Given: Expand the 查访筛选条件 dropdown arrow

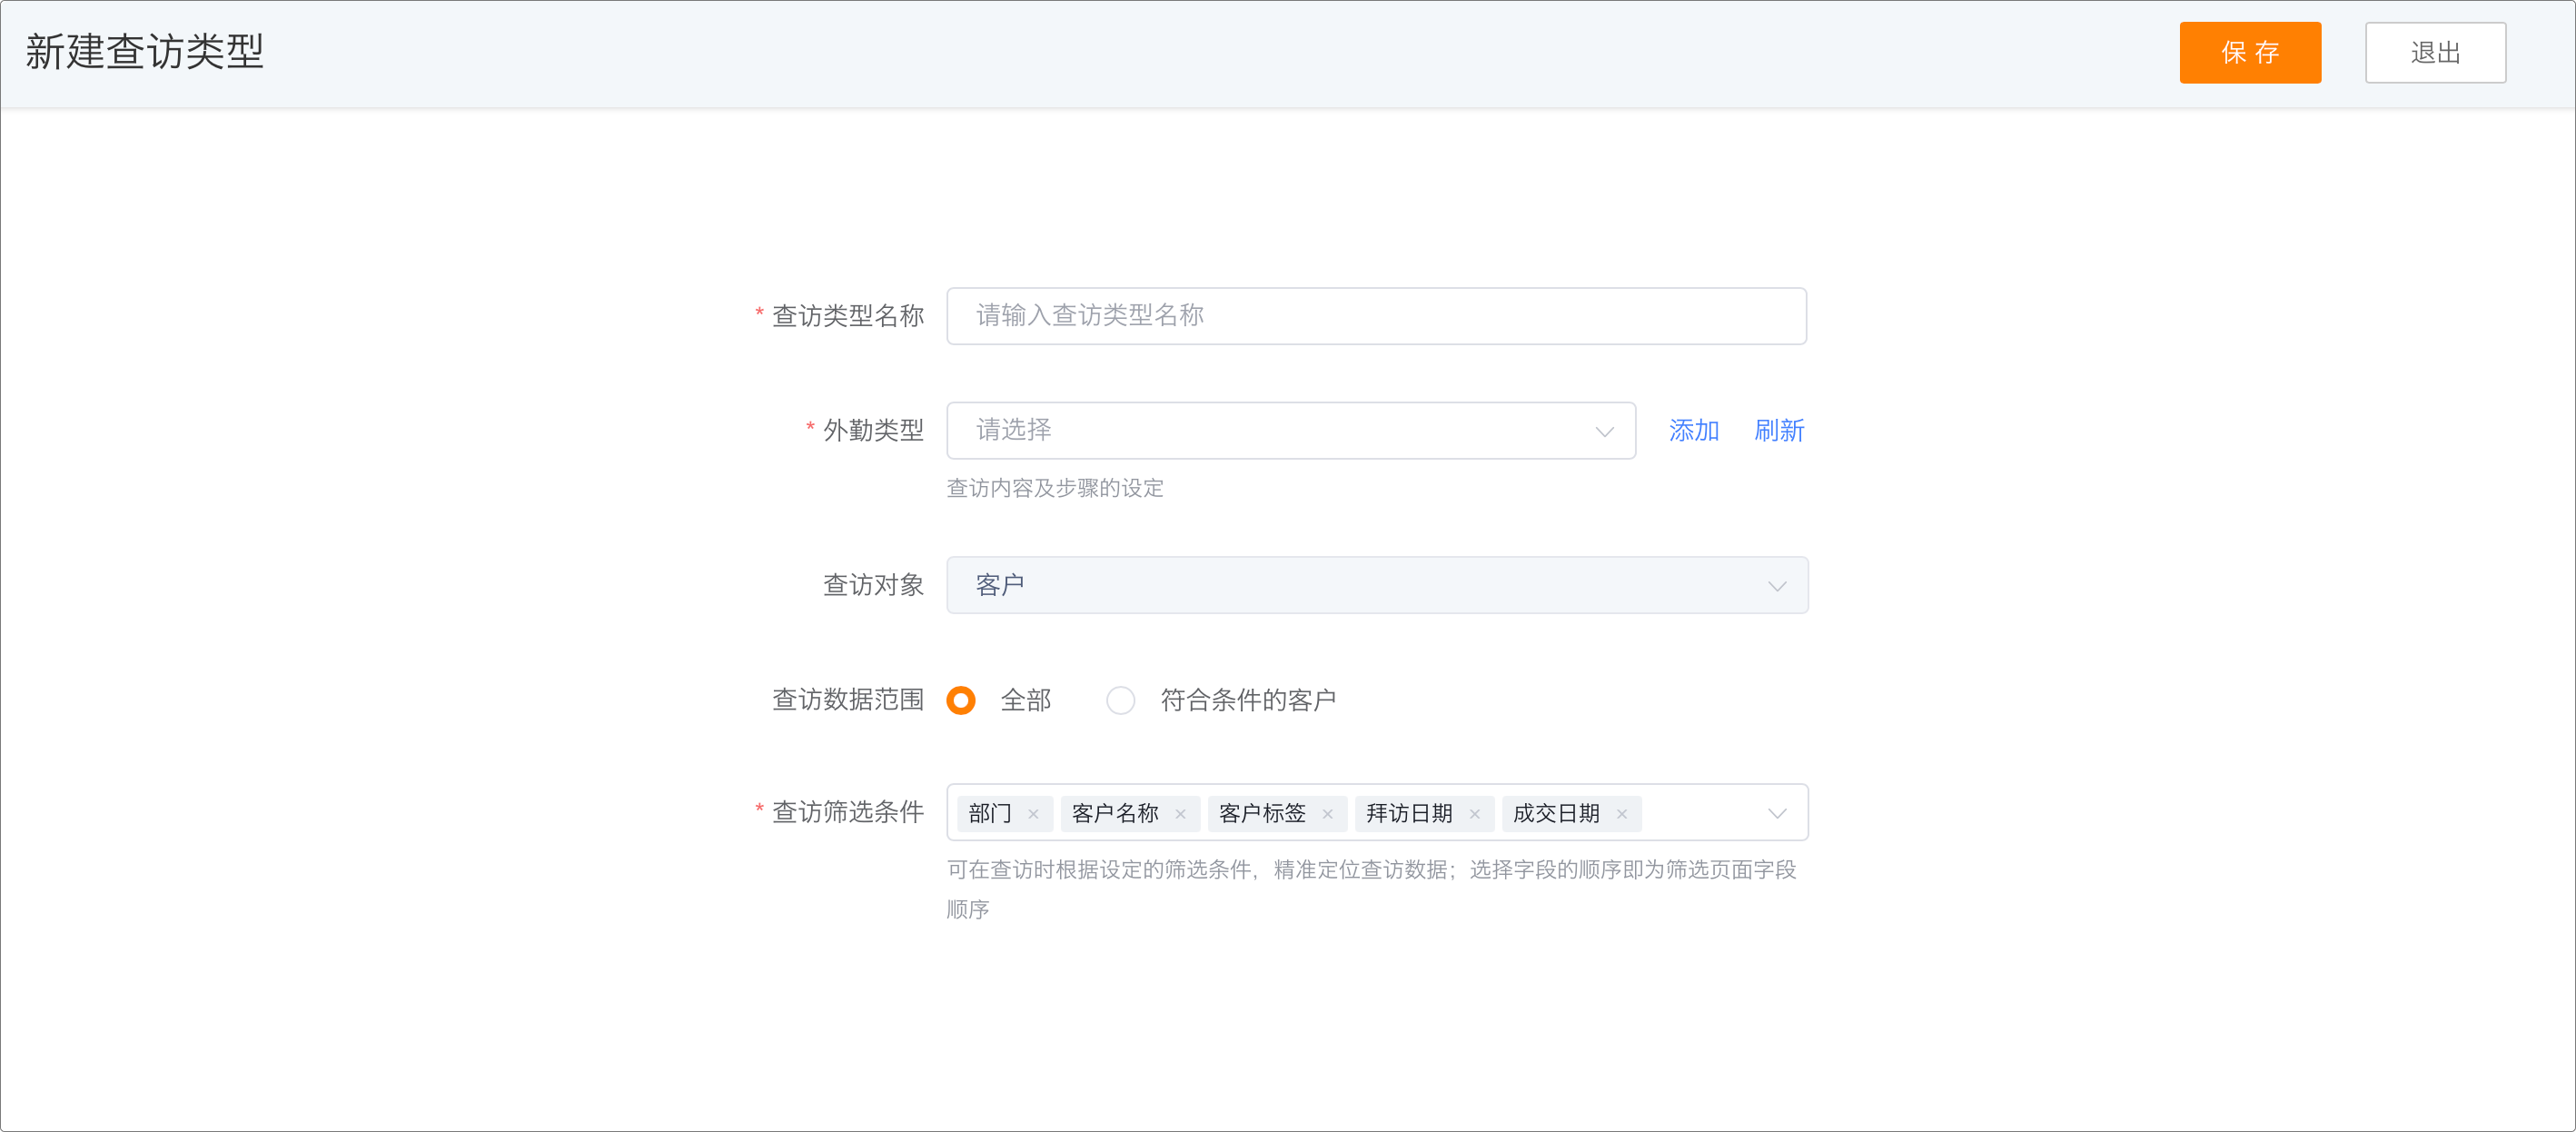Looking at the screenshot, I should (1776, 814).
